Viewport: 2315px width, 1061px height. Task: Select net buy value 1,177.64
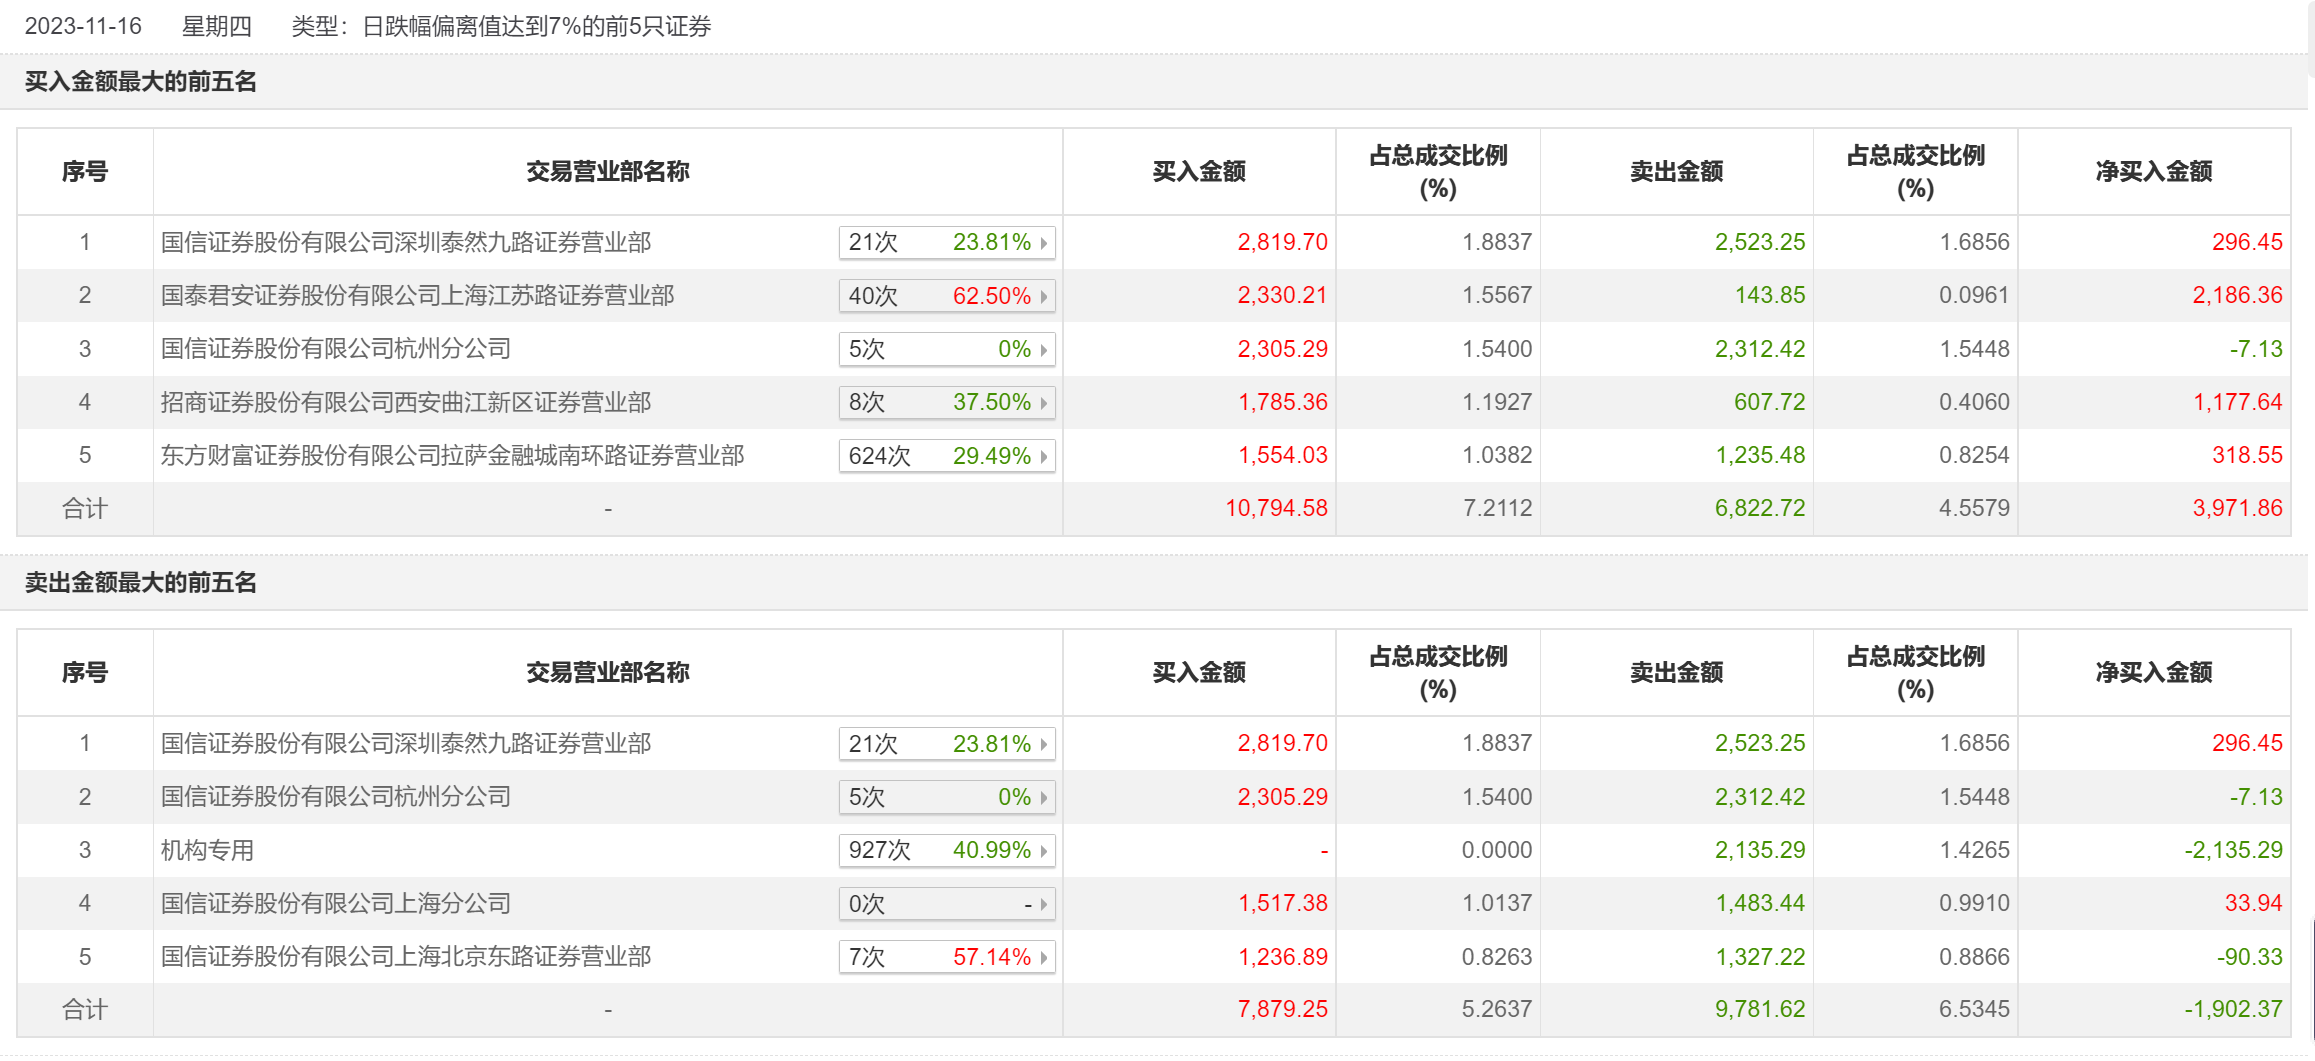[2238, 403]
